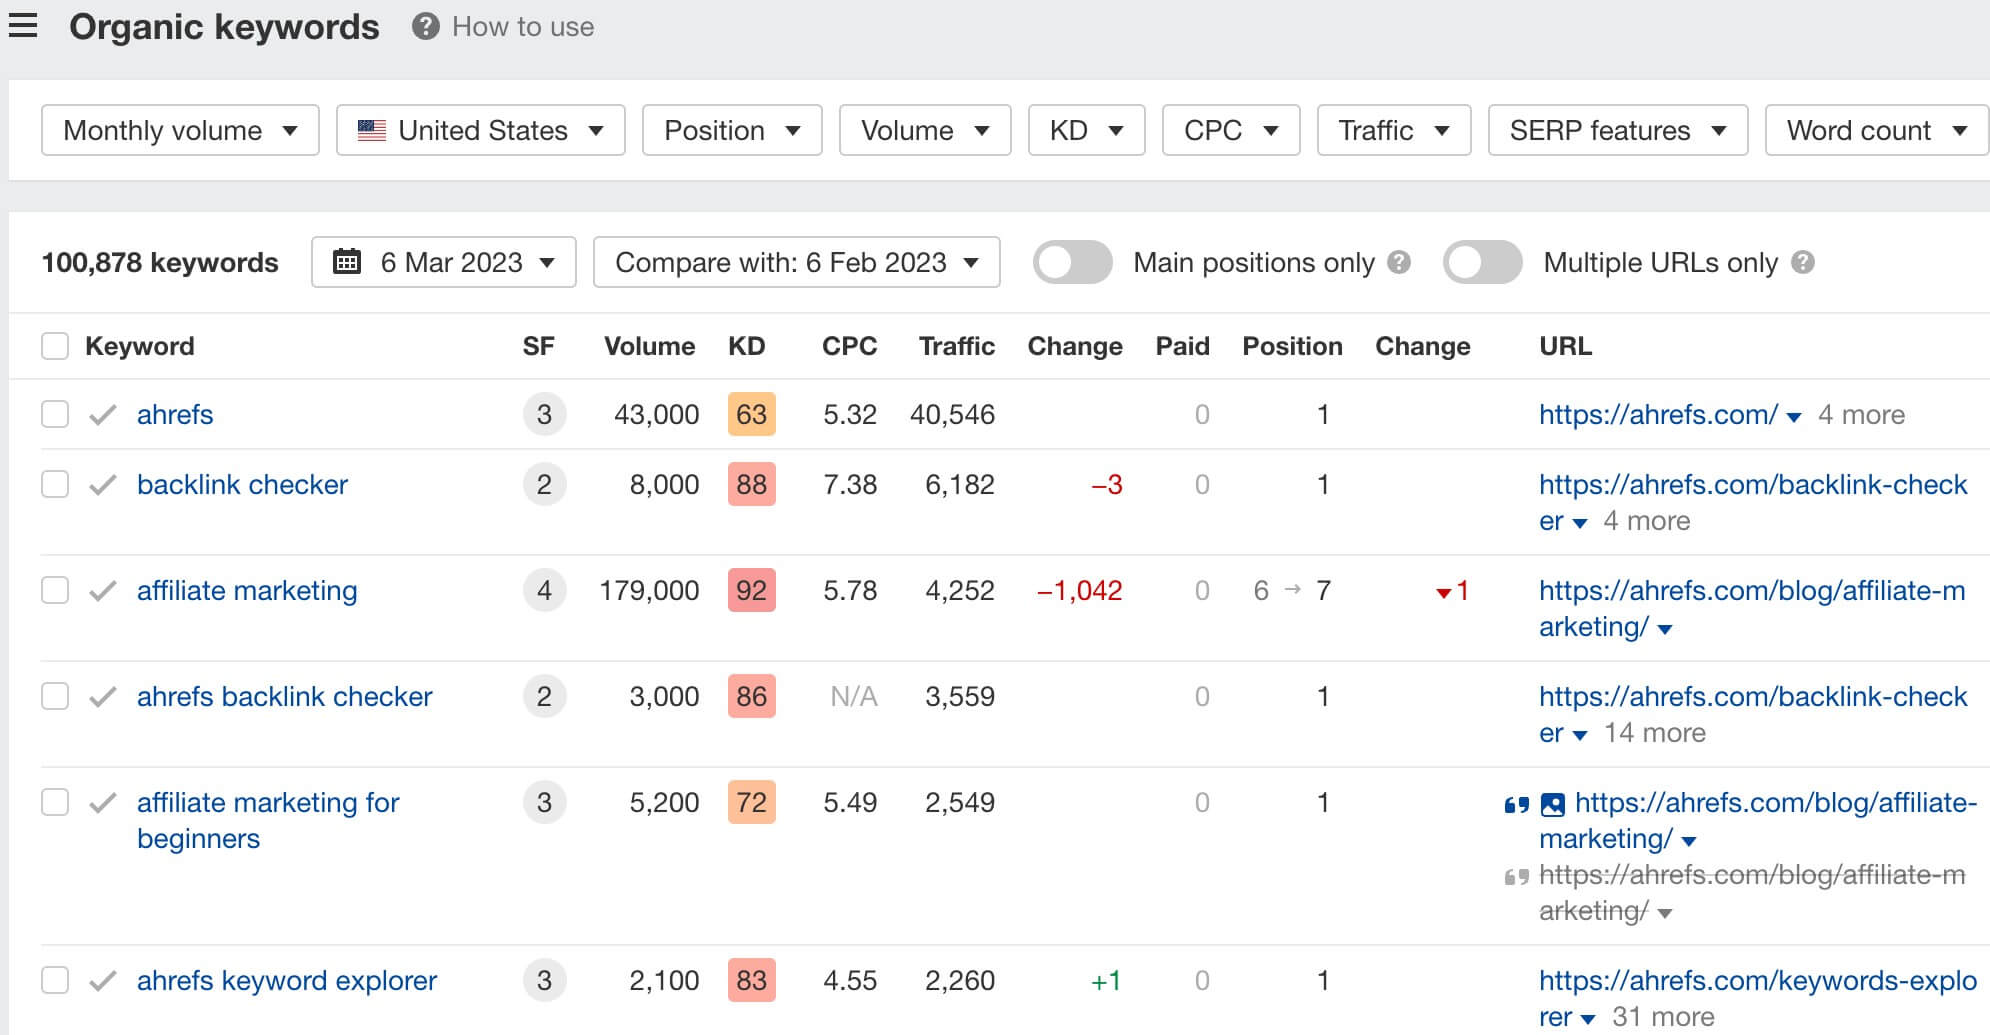This screenshot has width=1990, height=1035.
Task: Click 14 more URLs for ahrefs backlink checker
Action: pyautogui.click(x=1654, y=732)
